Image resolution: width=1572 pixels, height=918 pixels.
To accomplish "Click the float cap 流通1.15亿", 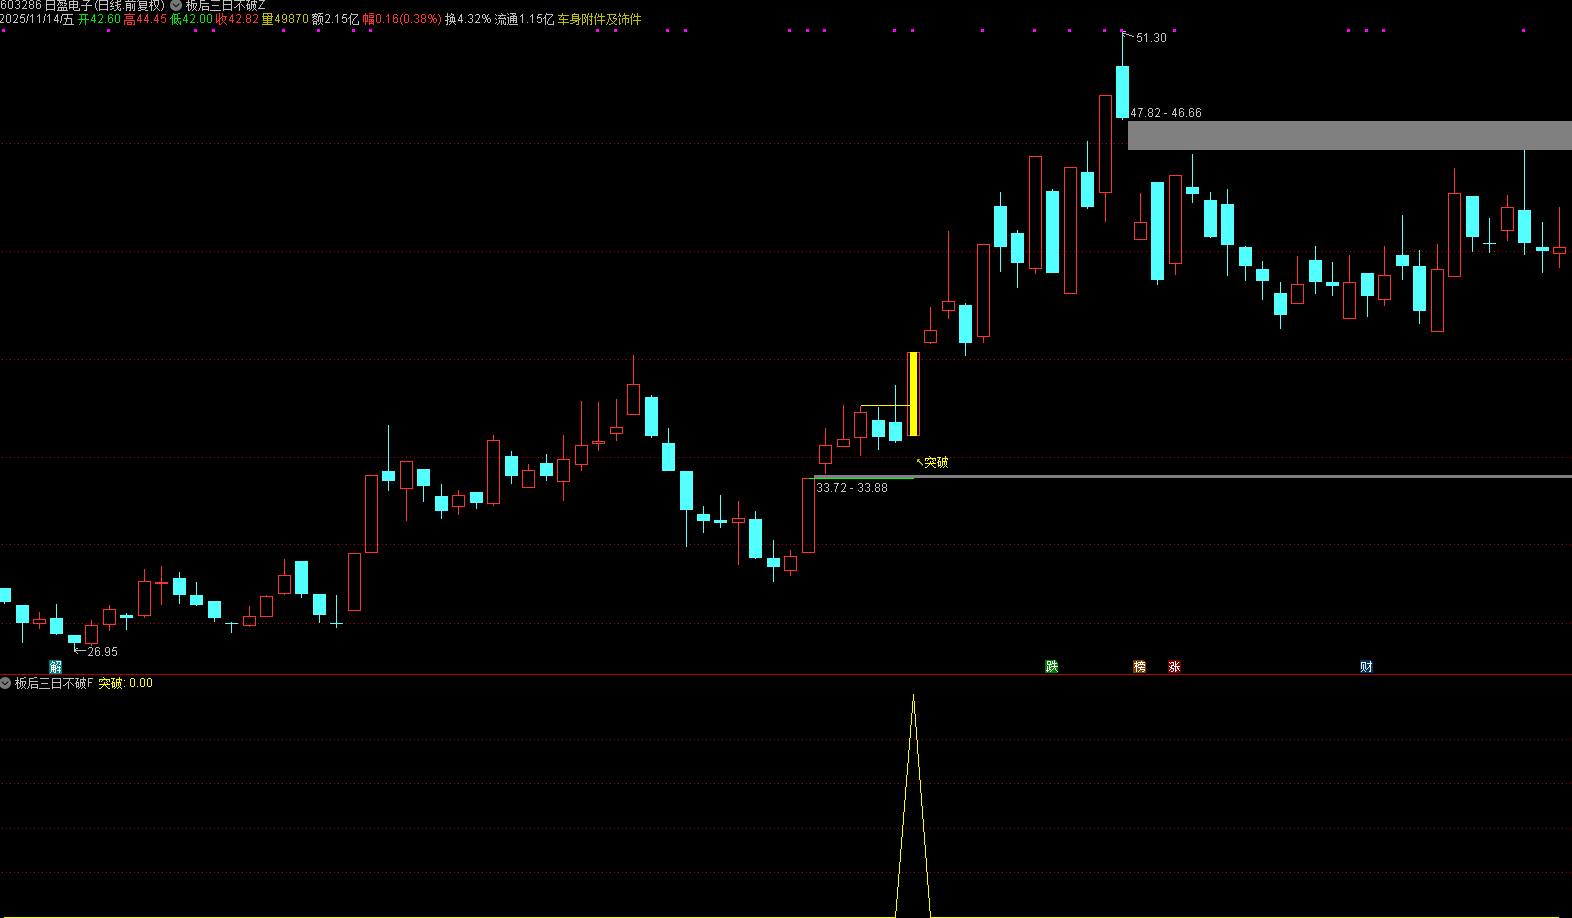I will click(x=524, y=19).
